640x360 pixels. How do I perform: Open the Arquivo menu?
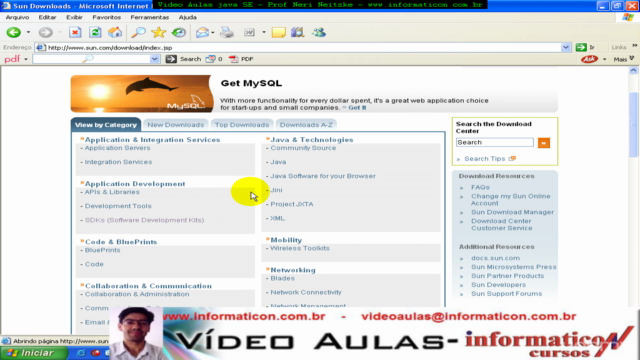pos(17,17)
